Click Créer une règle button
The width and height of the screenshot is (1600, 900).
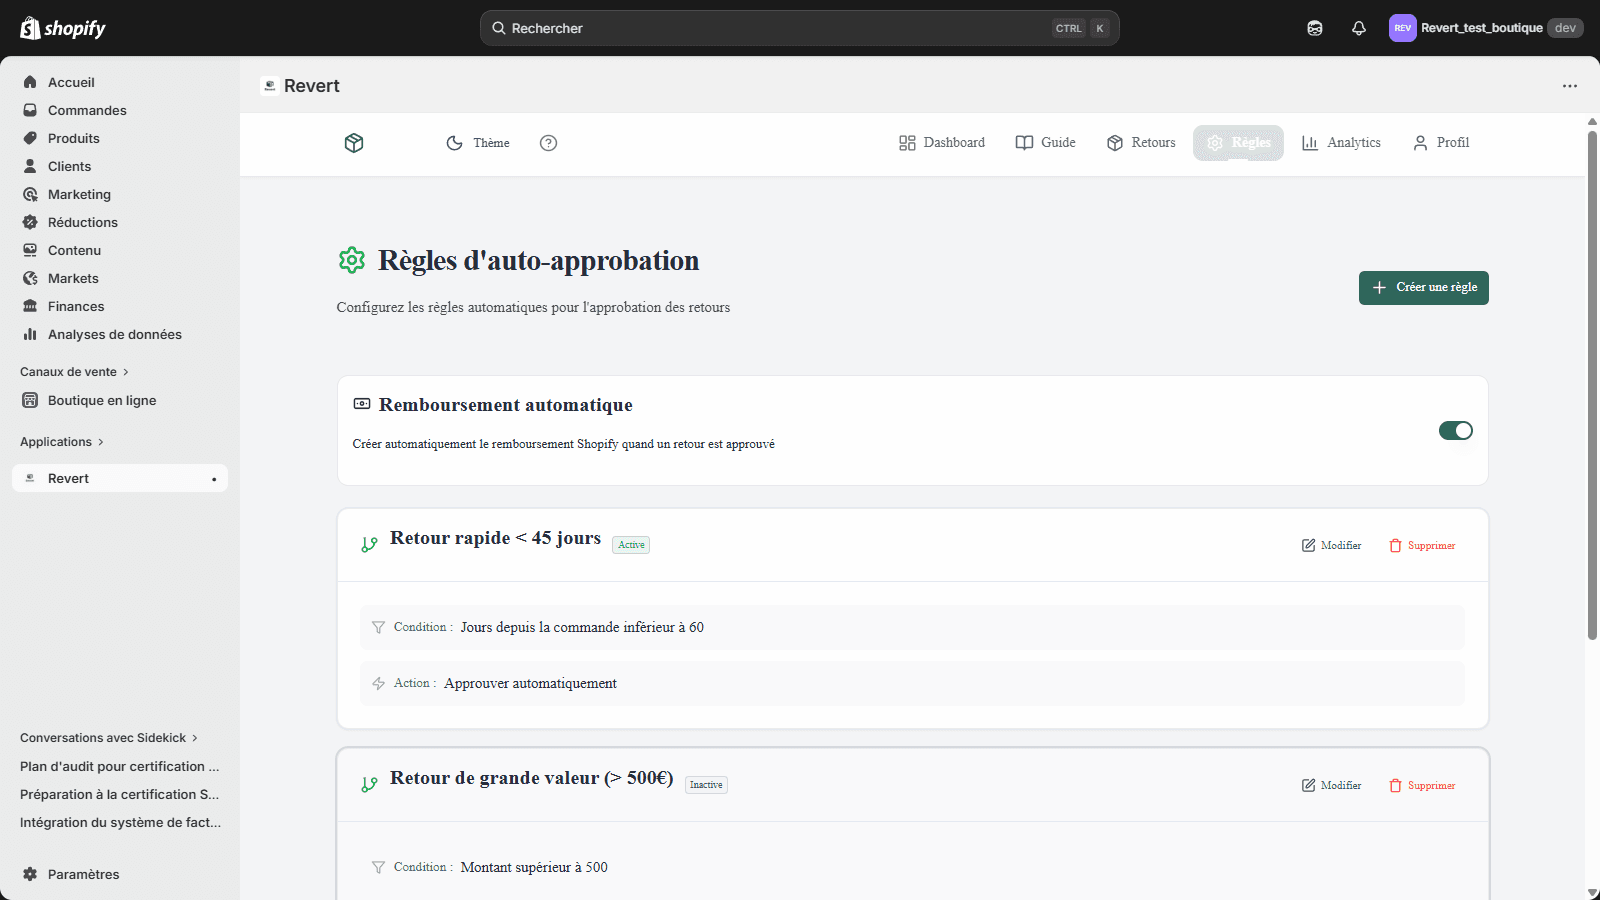click(x=1424, y=288)
